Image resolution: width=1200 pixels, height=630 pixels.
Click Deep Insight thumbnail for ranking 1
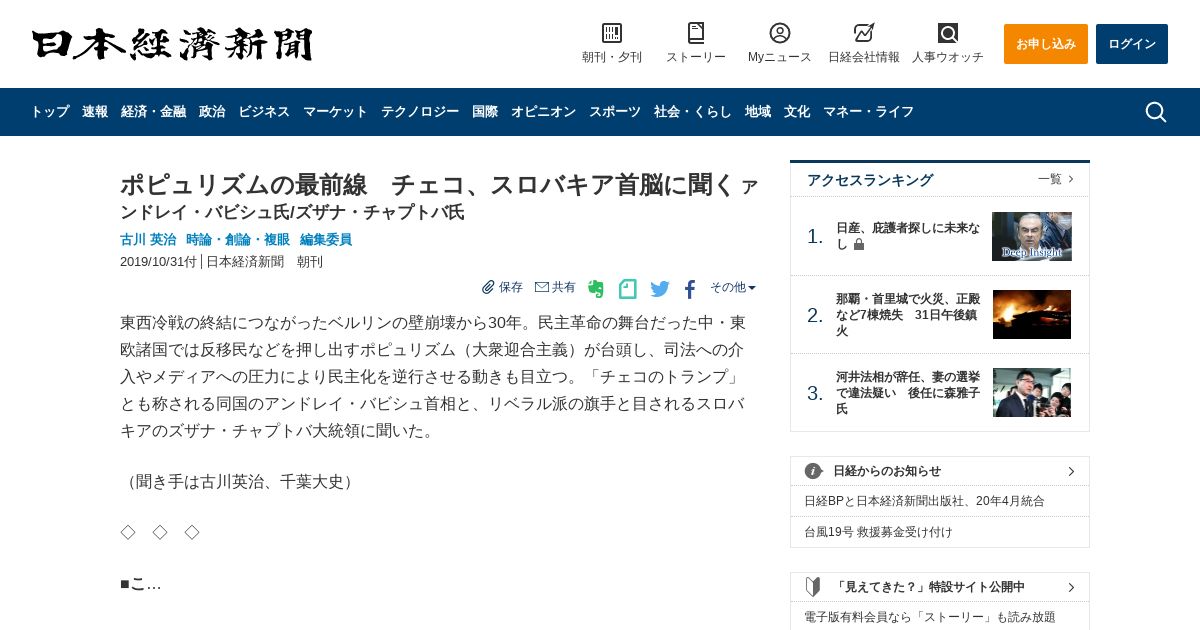[1032, 236]
